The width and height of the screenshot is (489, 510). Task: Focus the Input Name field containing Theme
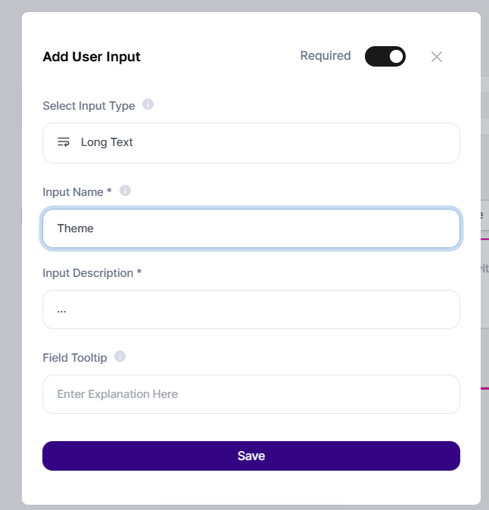(x=251, y=228)
